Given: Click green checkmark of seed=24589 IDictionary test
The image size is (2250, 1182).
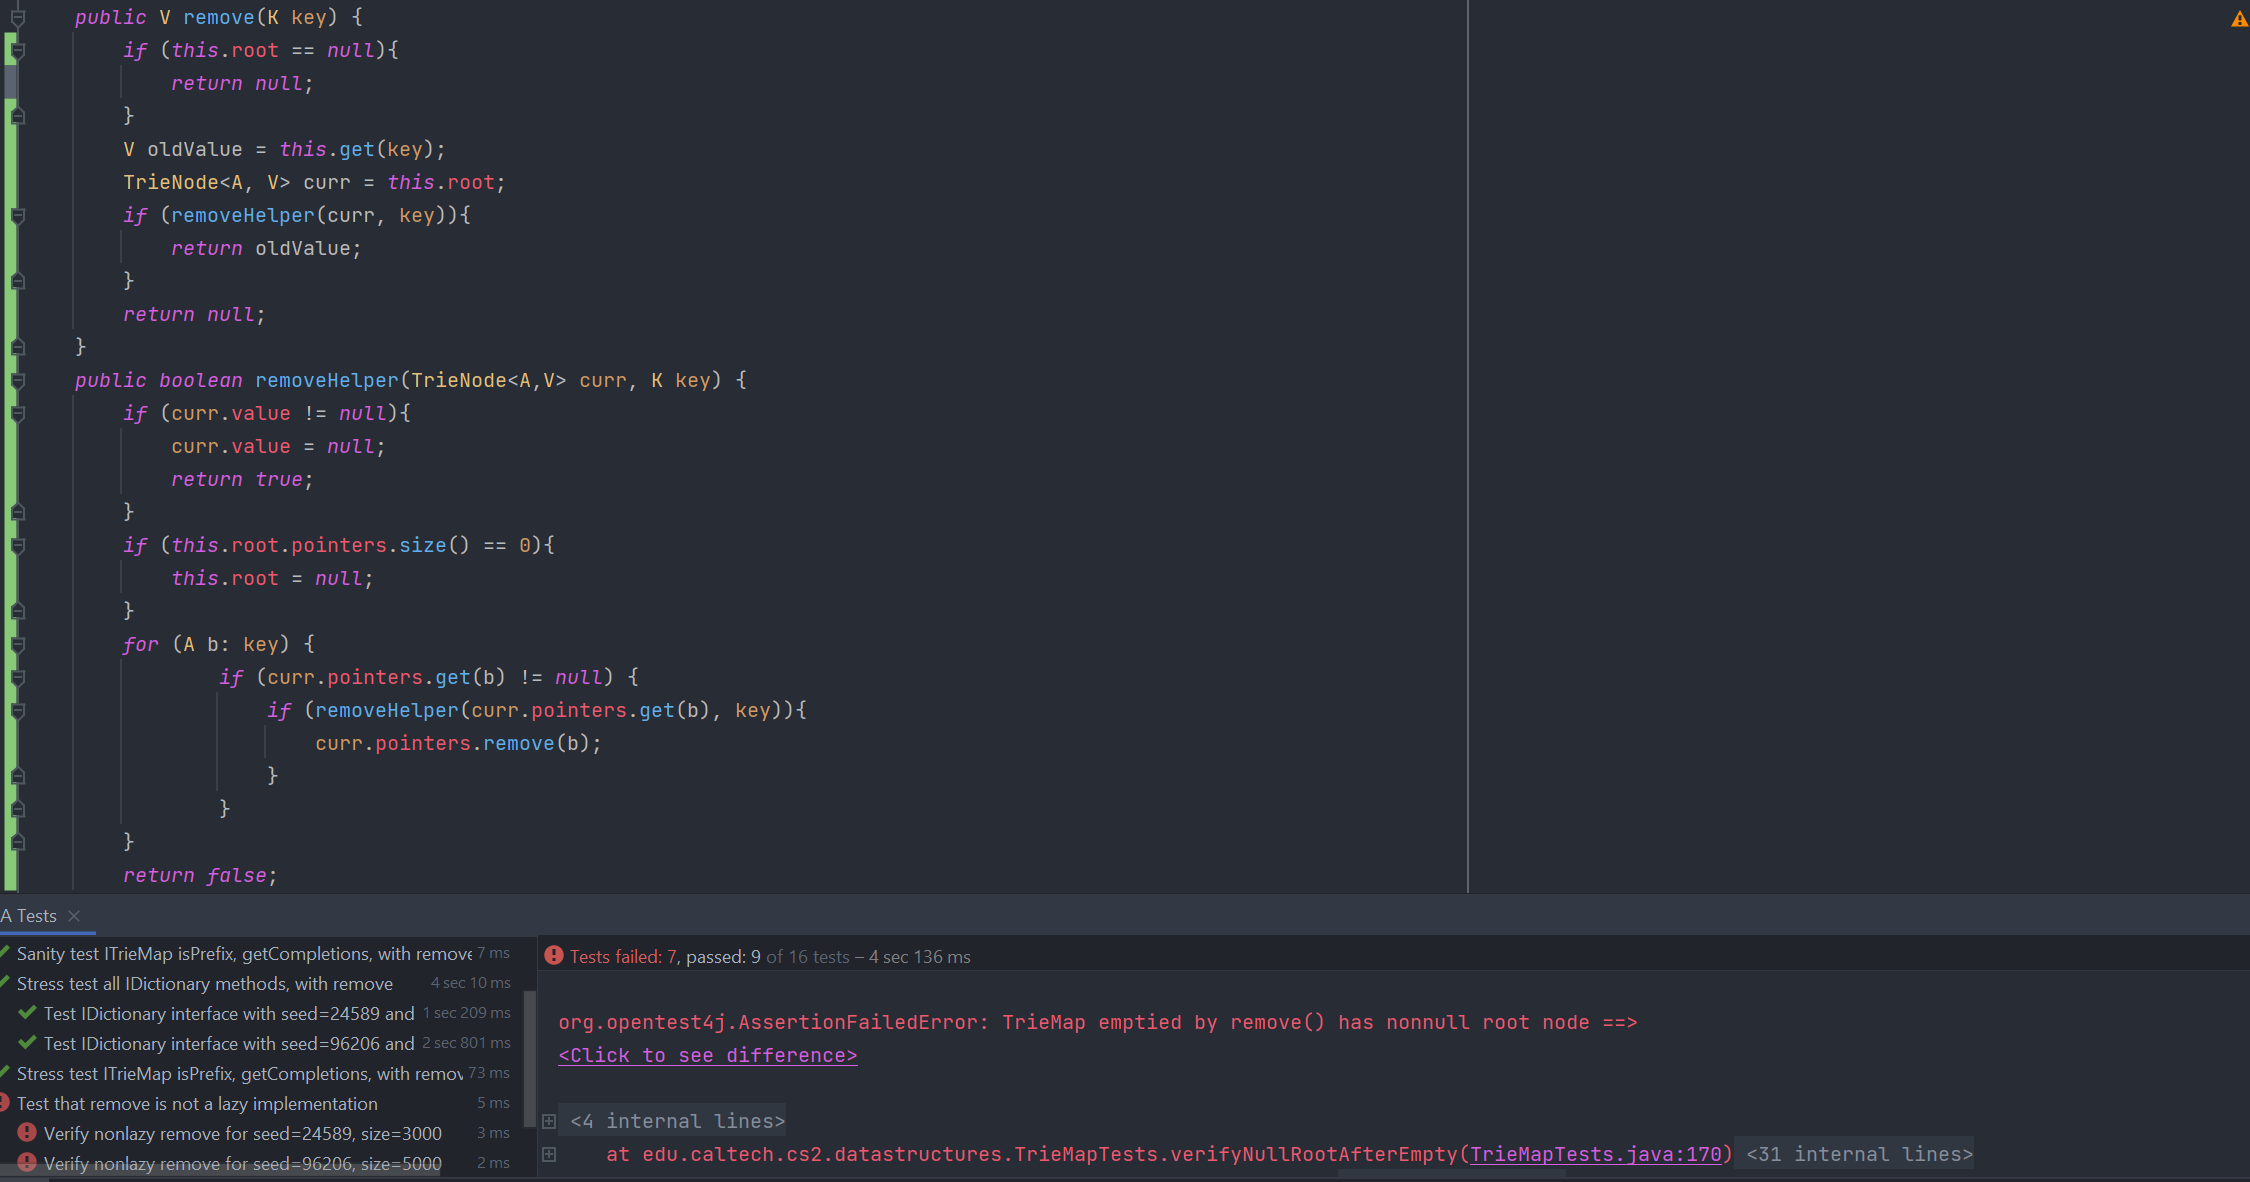Looking at the screenshot, I should pyautogui.click(x=27, y=1013).
